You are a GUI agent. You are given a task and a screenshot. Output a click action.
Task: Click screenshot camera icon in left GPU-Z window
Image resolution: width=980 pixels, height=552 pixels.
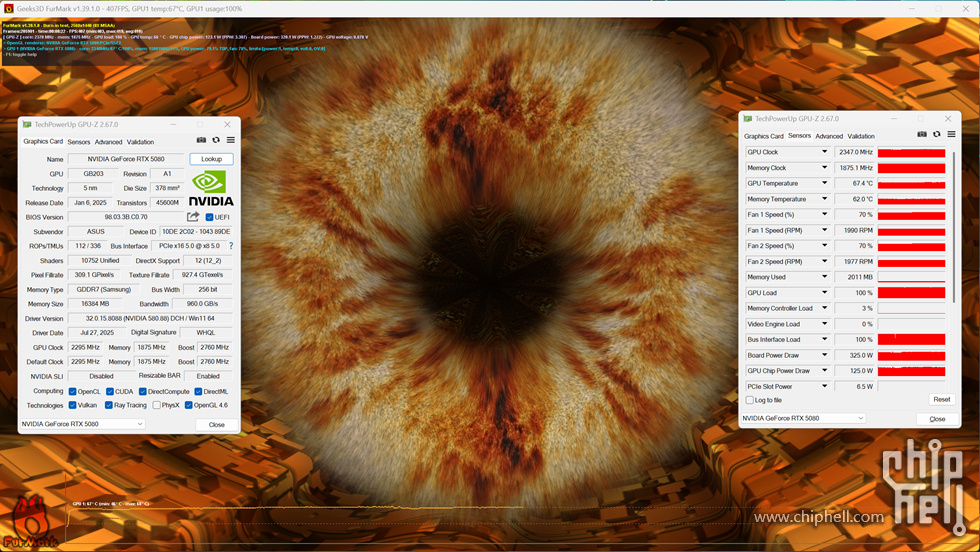[x=201, y=140]
